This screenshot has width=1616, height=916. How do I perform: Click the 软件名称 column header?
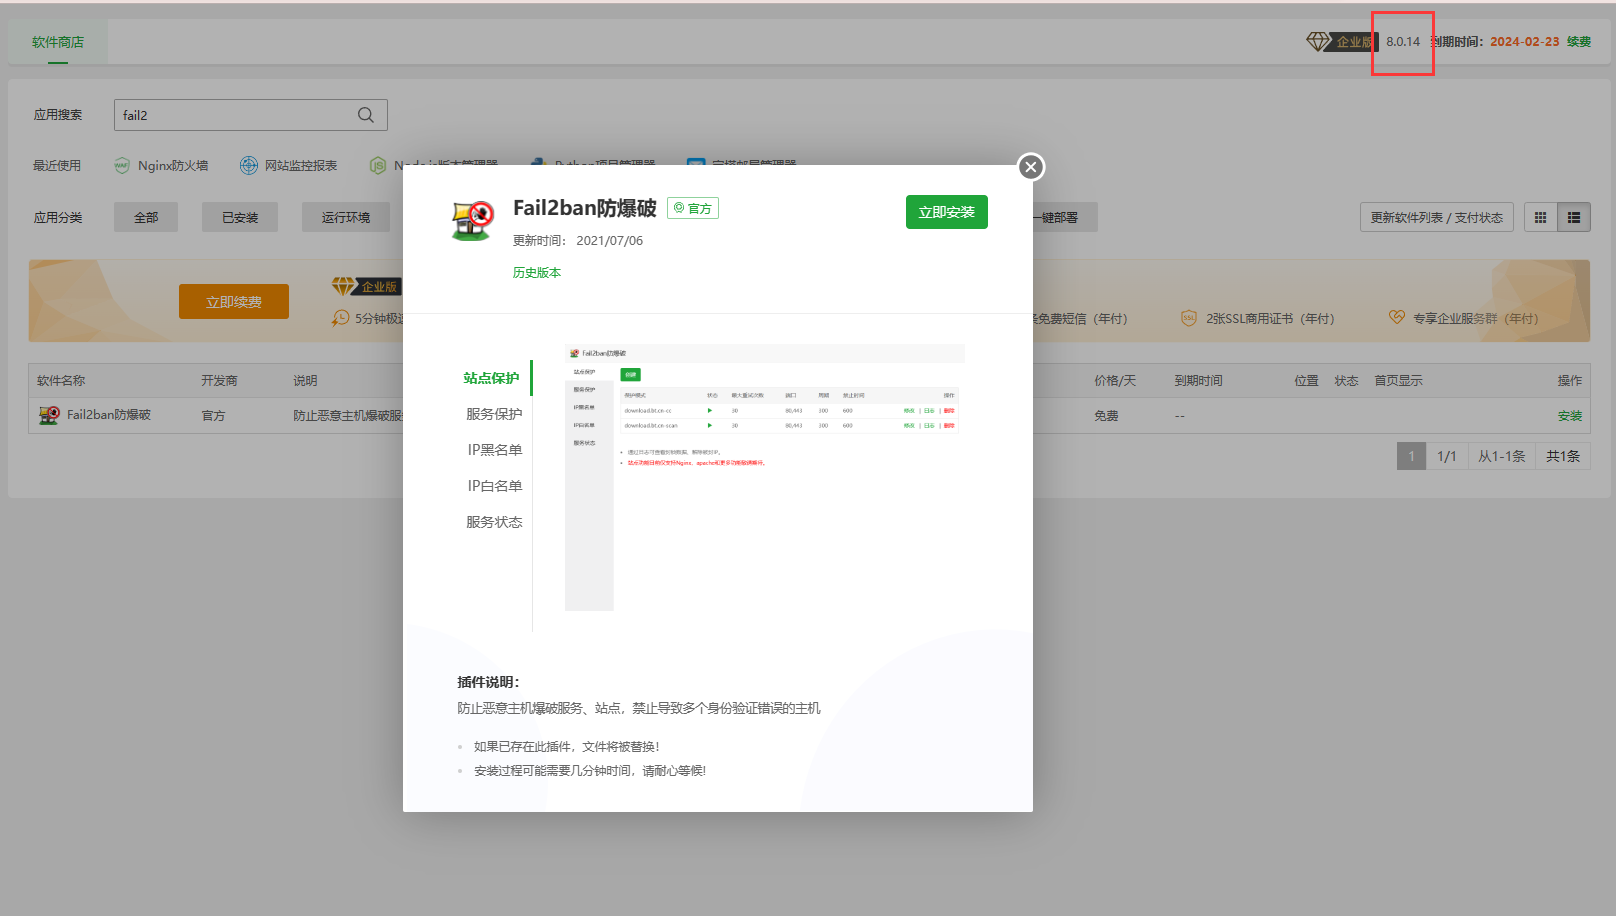tap(61, 381)
